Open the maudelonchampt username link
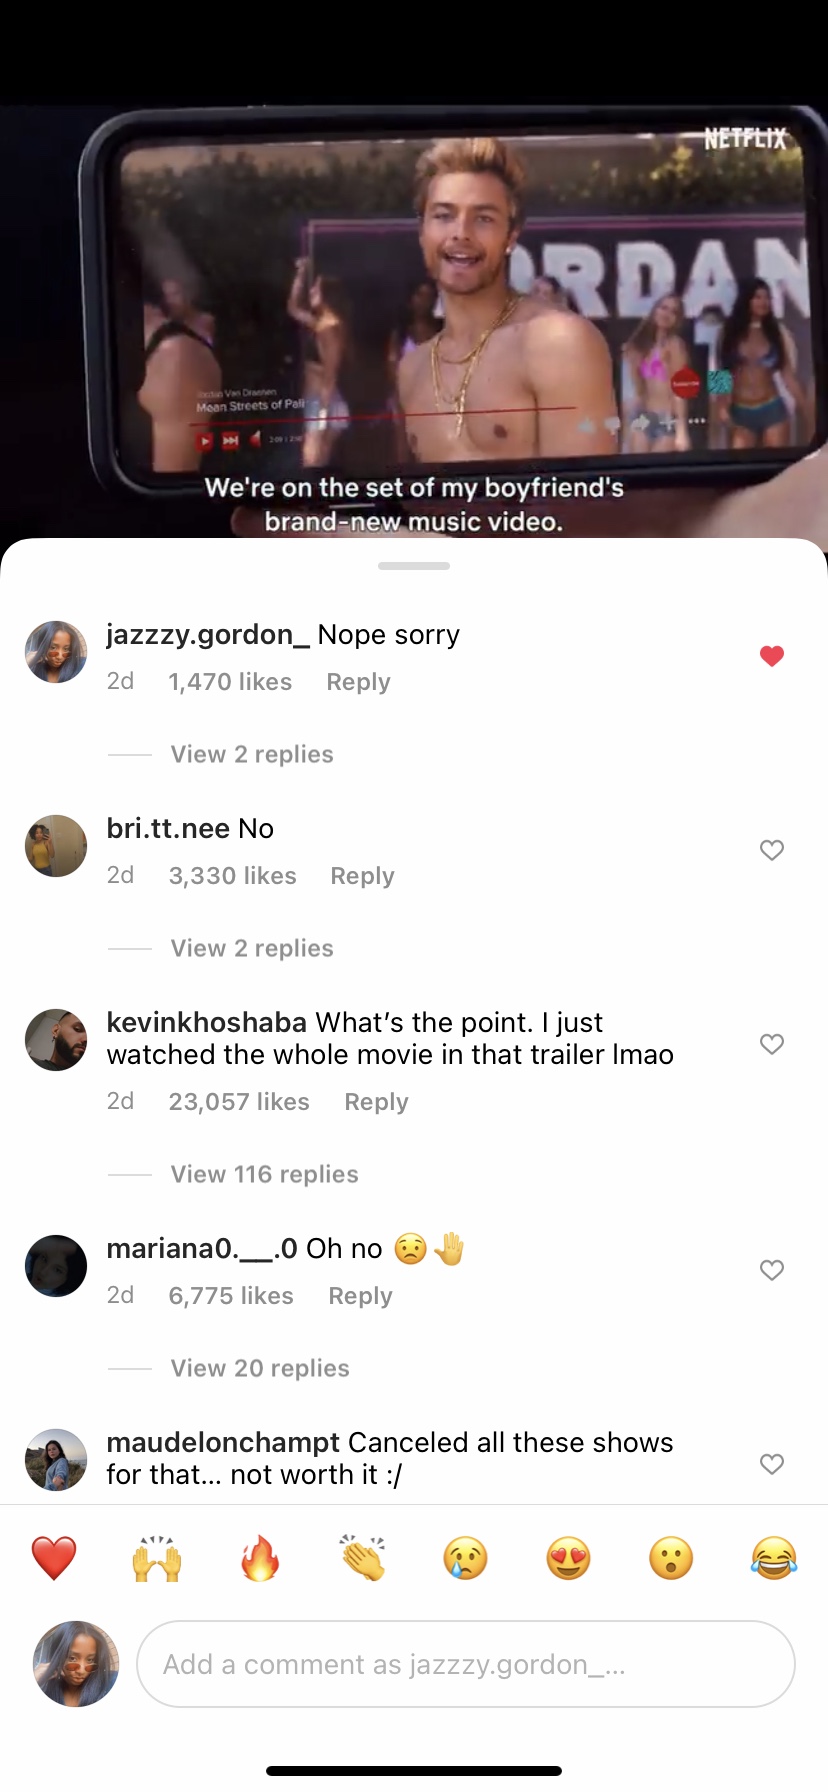 223,1442
